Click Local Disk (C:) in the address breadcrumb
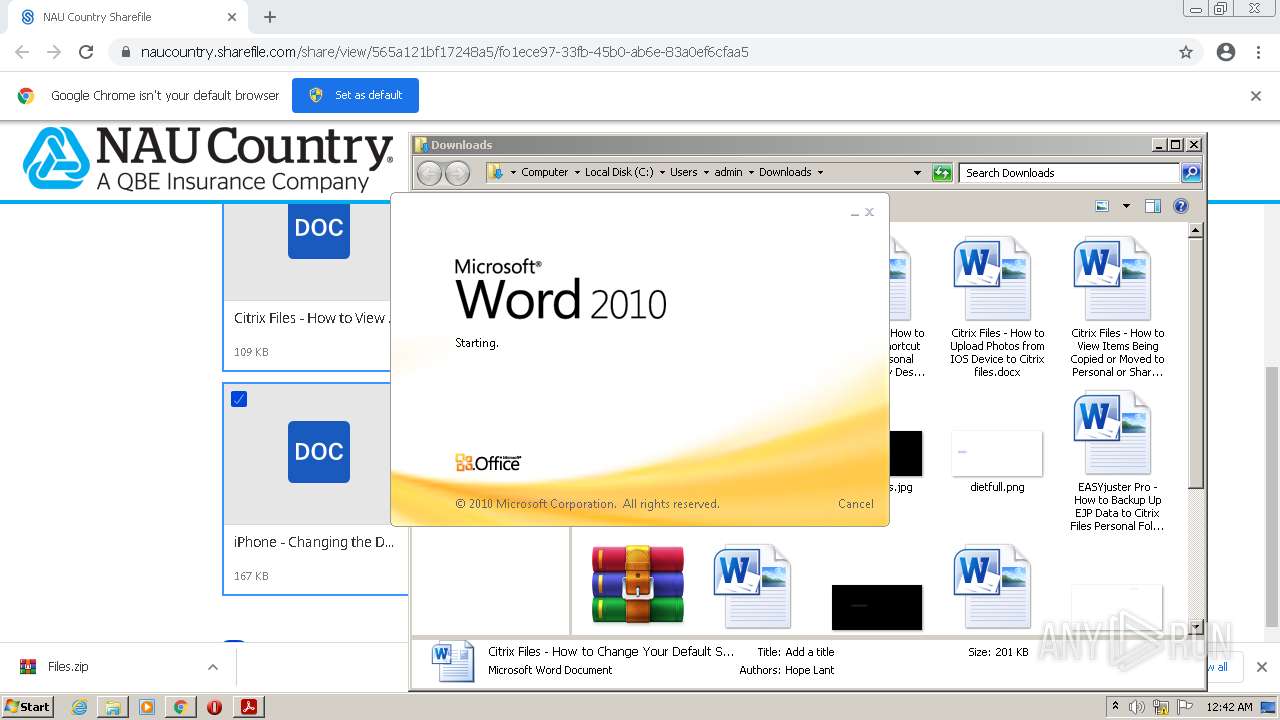1280x720 pixels. [x=619, y=172]
